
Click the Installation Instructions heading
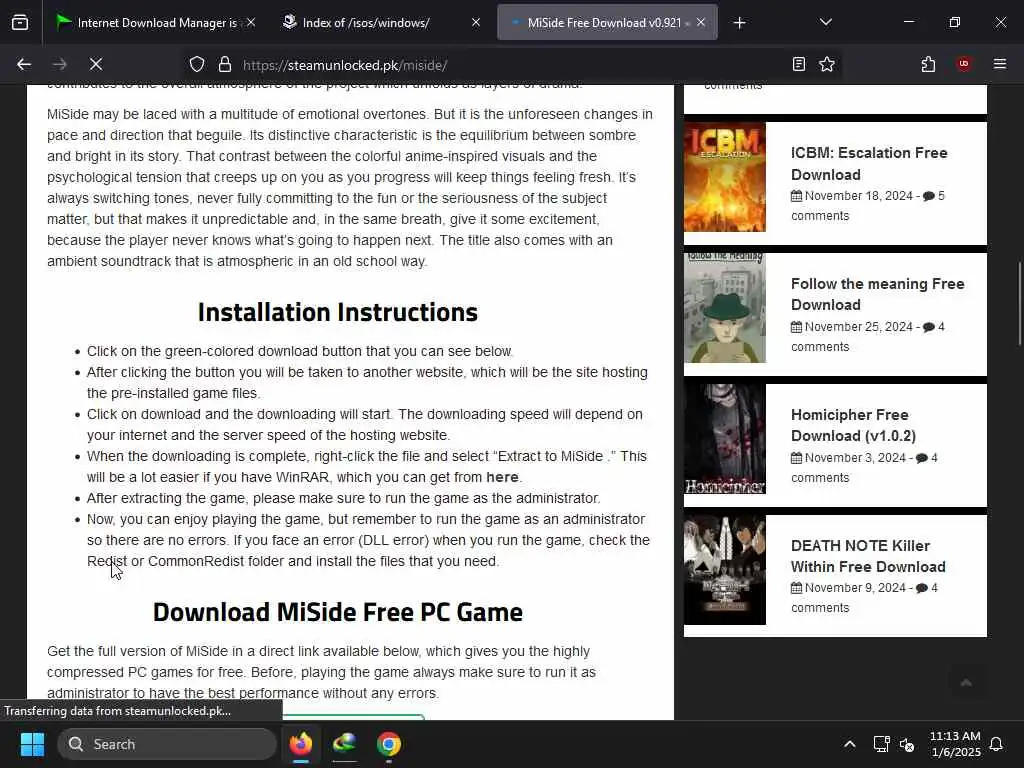tap(338, 312)
